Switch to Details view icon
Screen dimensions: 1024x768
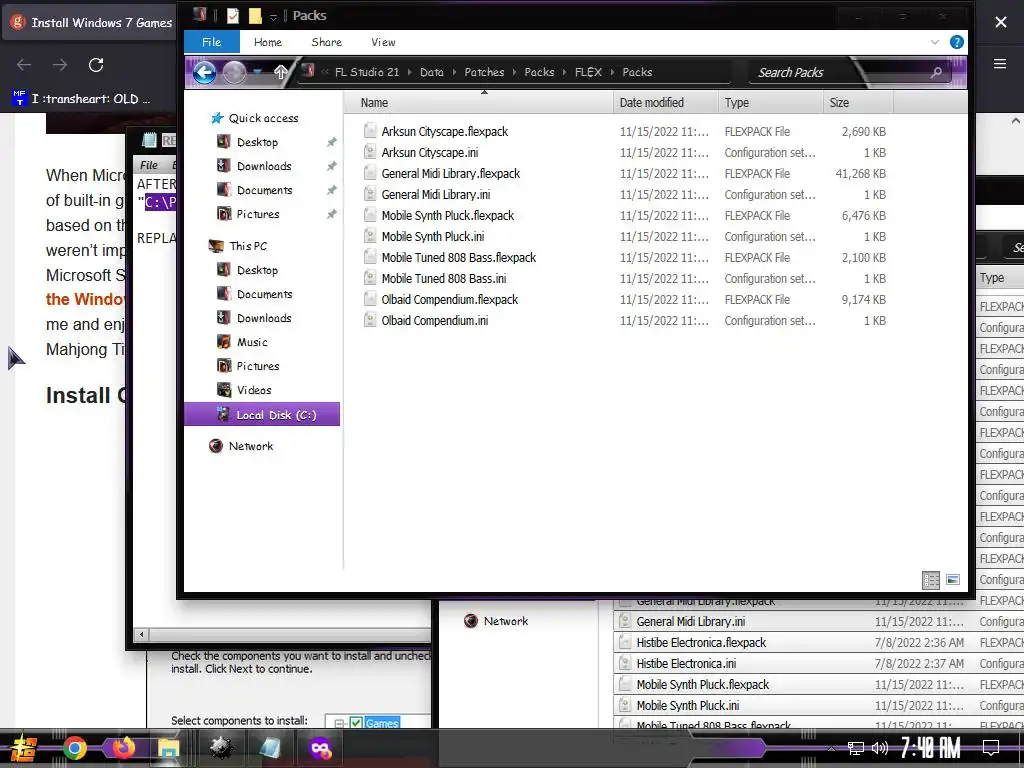pyautogui.click(x=931, y=580)
